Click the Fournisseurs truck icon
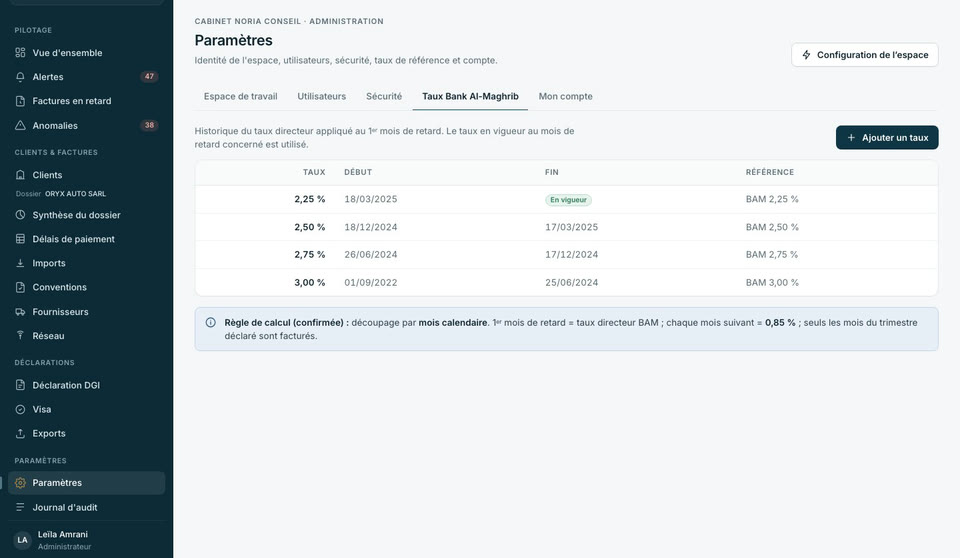 coord(20,312)
